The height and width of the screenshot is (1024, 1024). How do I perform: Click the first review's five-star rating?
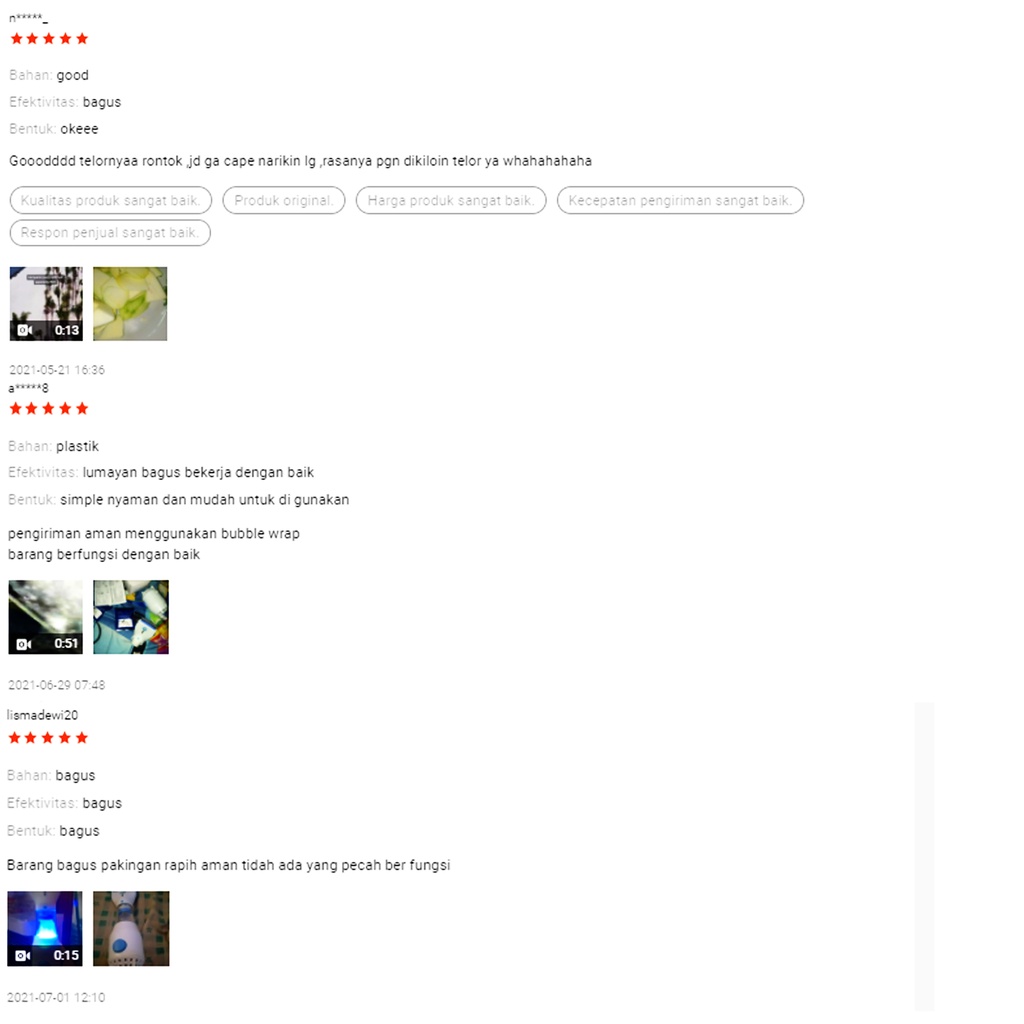(49, 39)
